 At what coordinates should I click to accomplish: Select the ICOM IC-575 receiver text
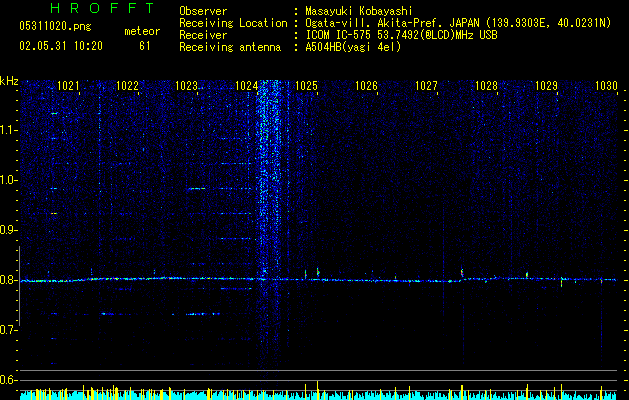click(401, 35)
